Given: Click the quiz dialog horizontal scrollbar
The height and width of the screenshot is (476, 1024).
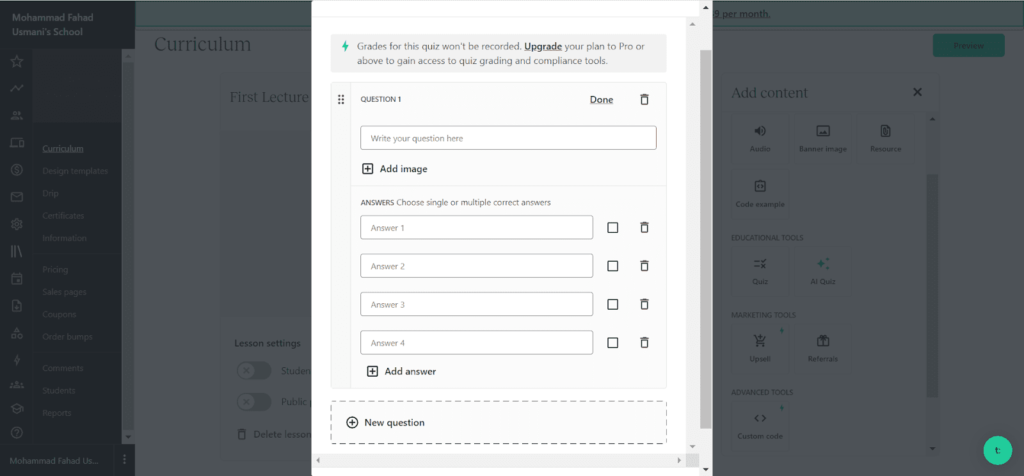Looking at the screenshot, I should pos(499,460).
